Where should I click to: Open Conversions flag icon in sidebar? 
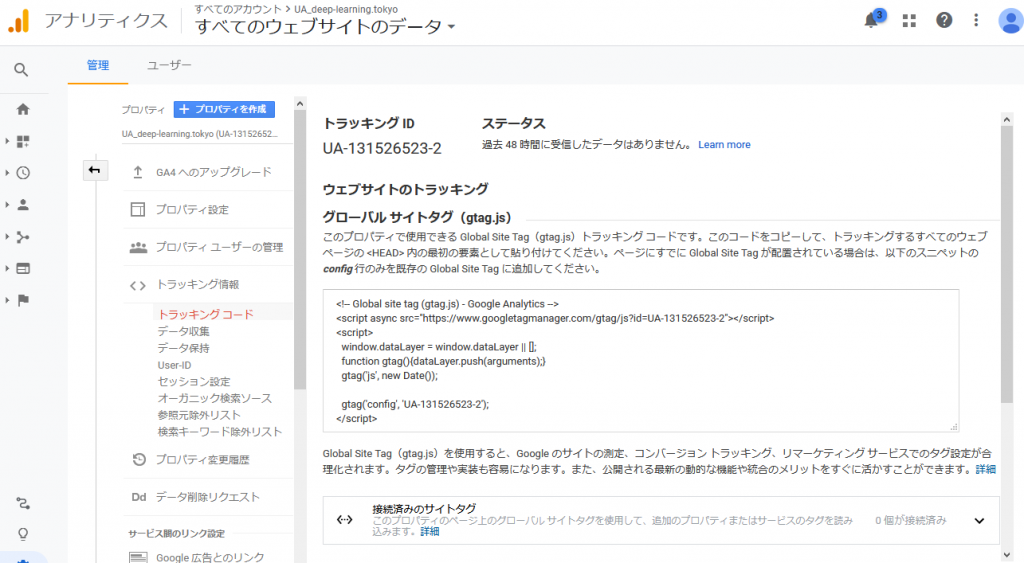pyautogui.click(x=23, y=300)
